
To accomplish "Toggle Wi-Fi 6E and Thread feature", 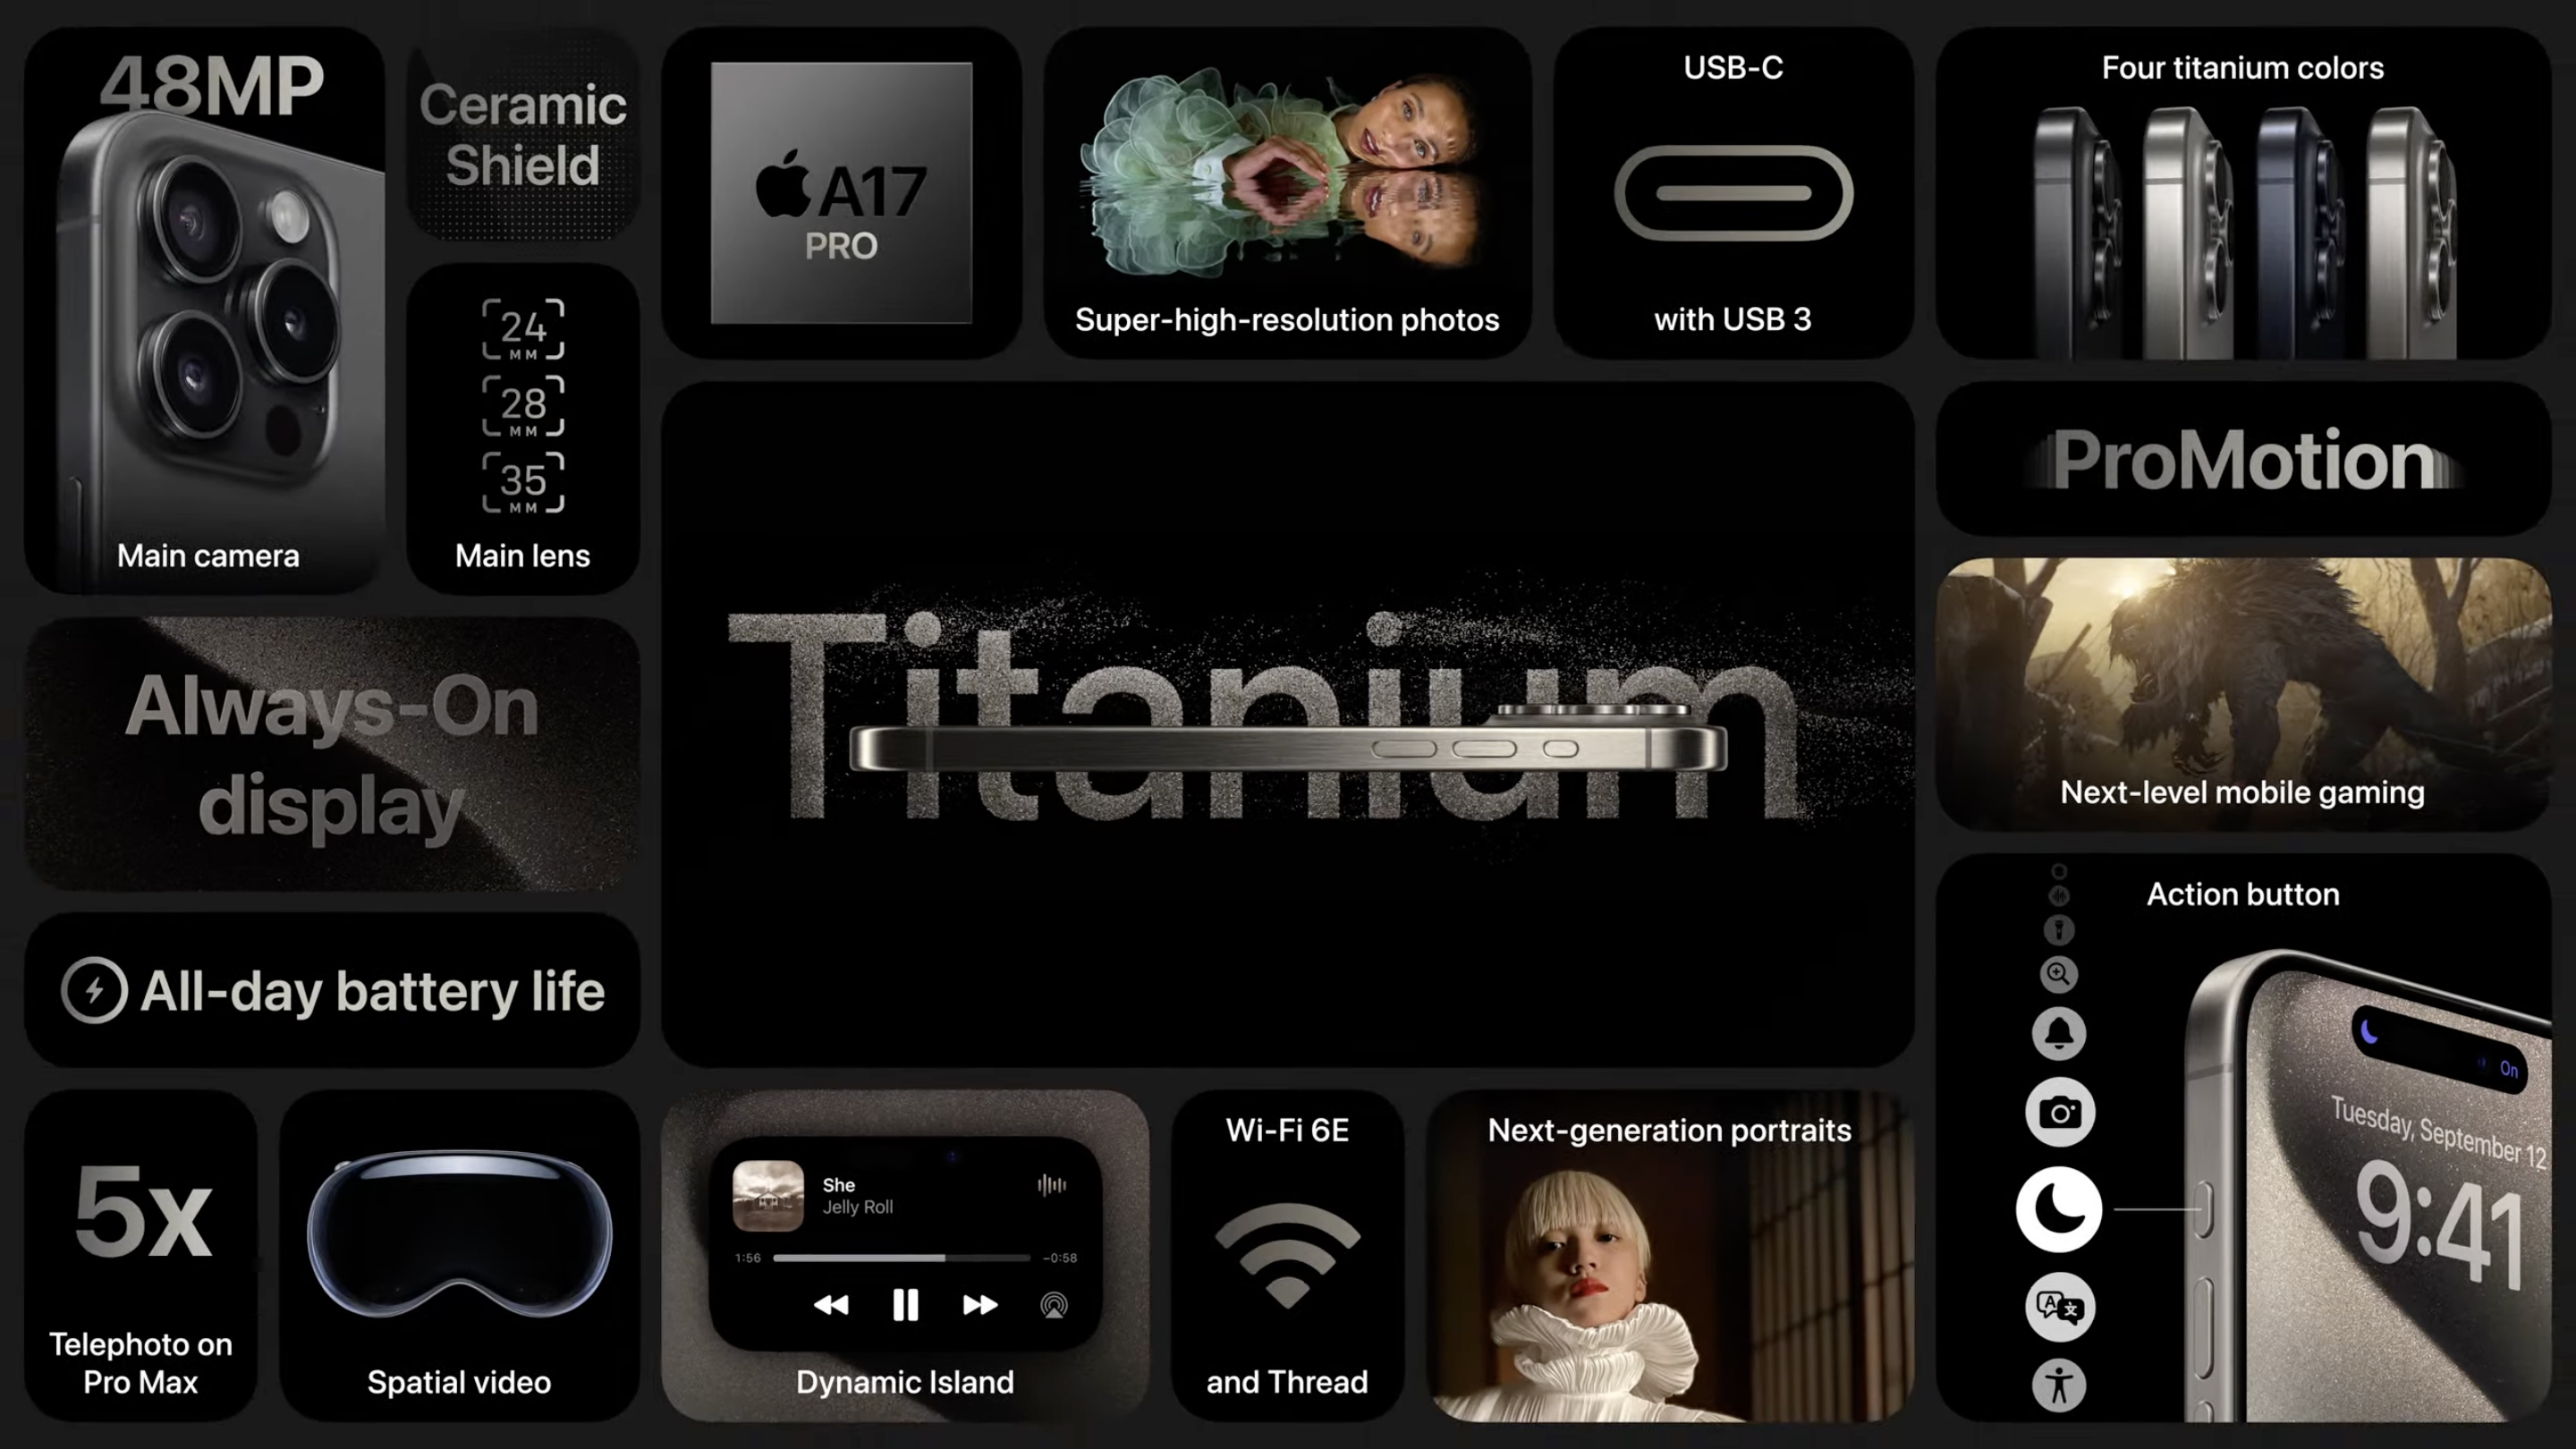I will (1286, 1256).
